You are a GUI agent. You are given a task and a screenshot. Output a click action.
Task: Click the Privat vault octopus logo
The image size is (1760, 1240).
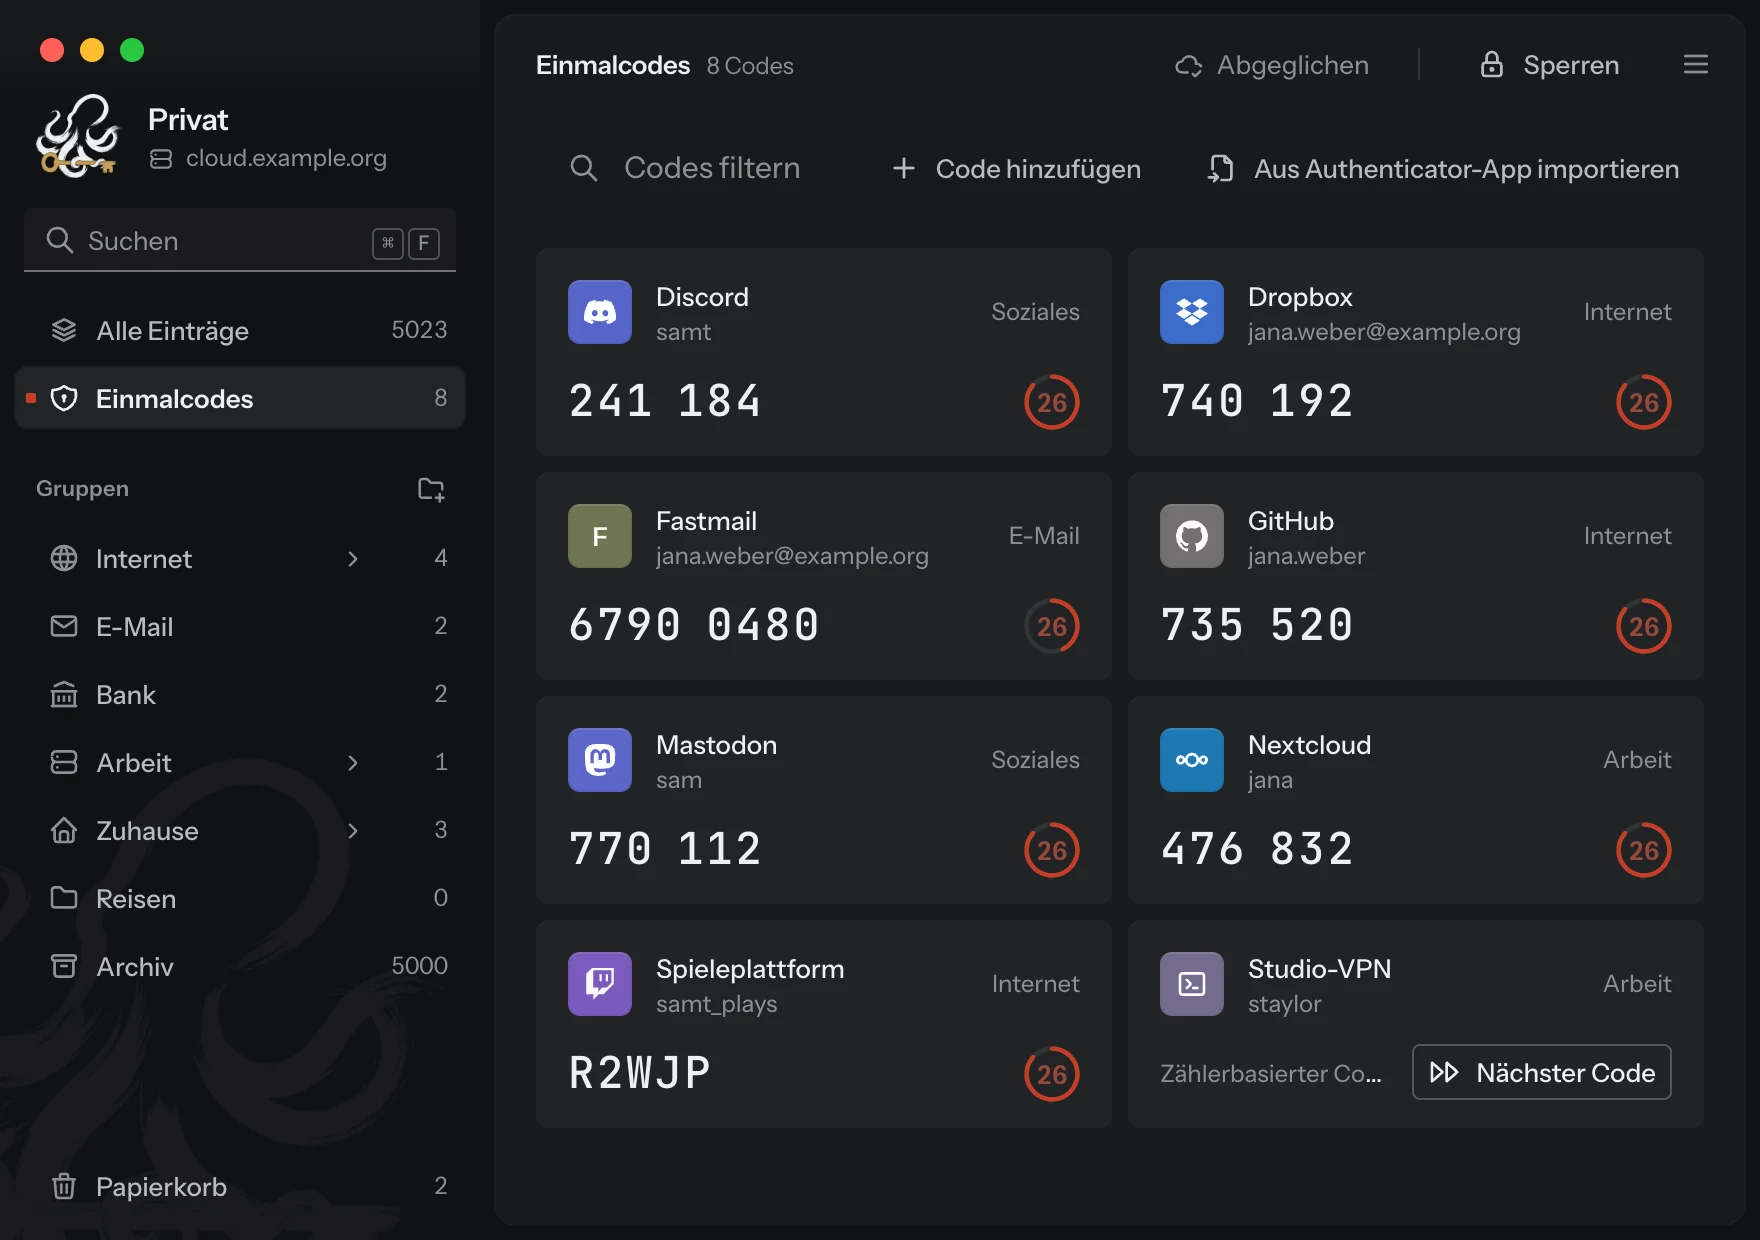coord(78,136)
